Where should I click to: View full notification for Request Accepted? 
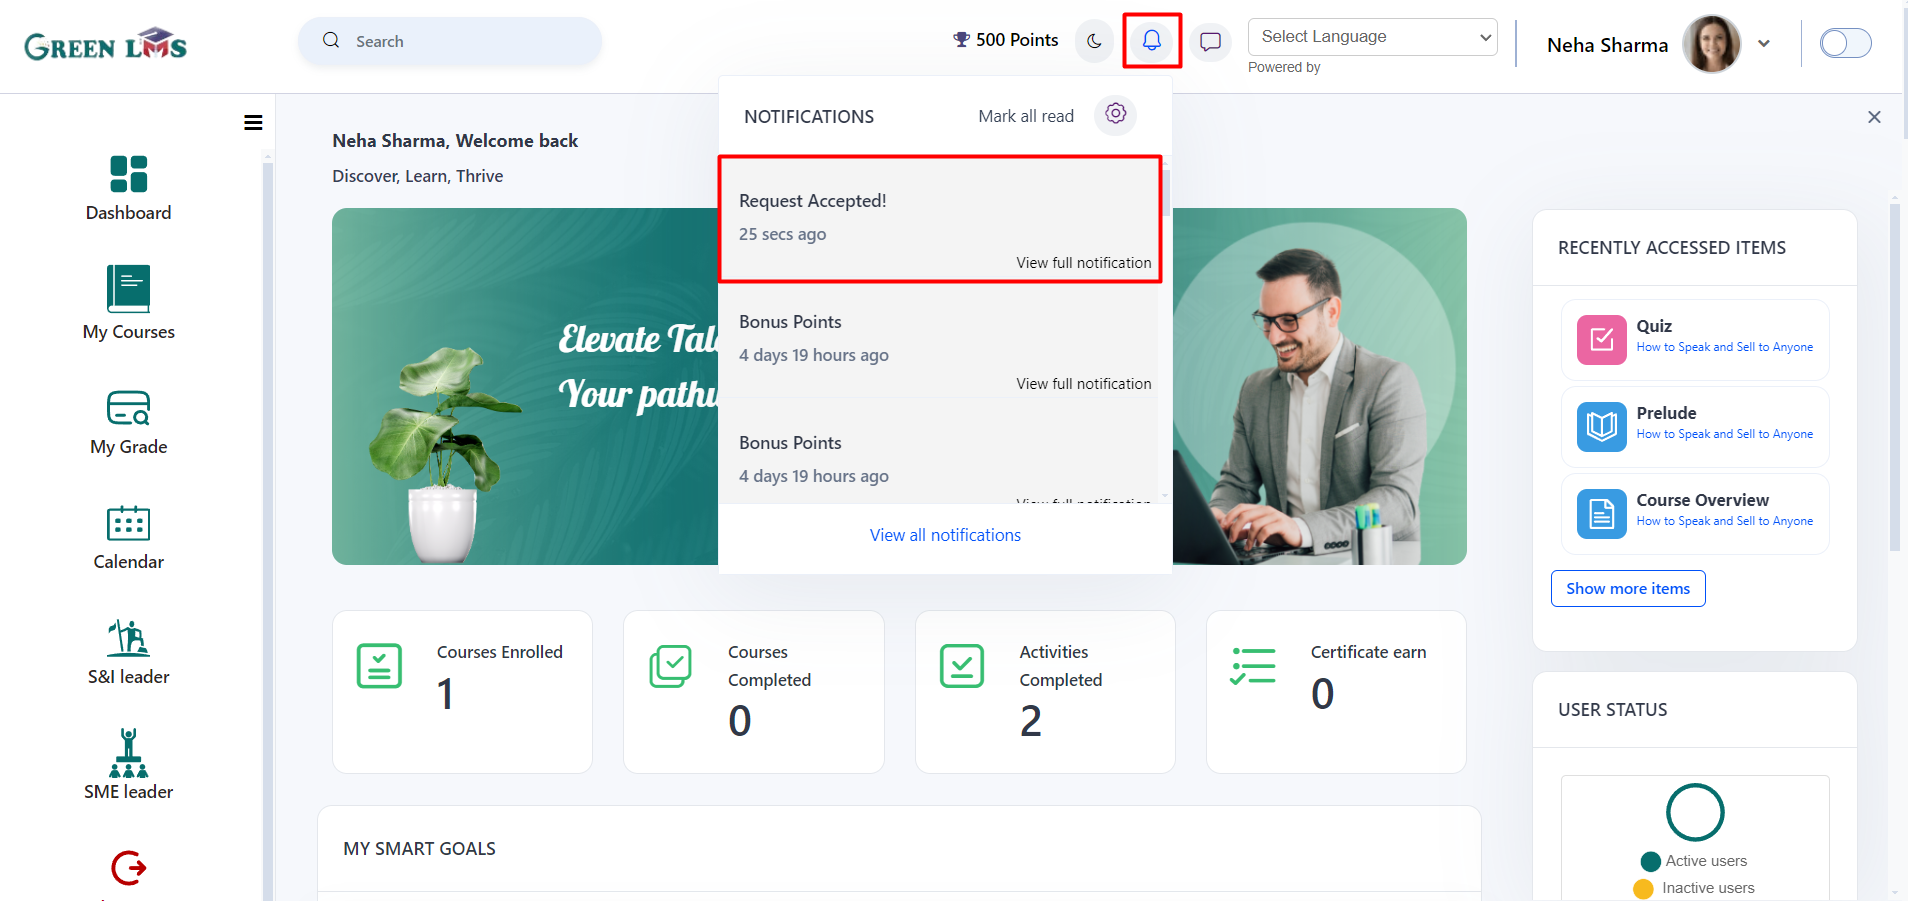1084,263
